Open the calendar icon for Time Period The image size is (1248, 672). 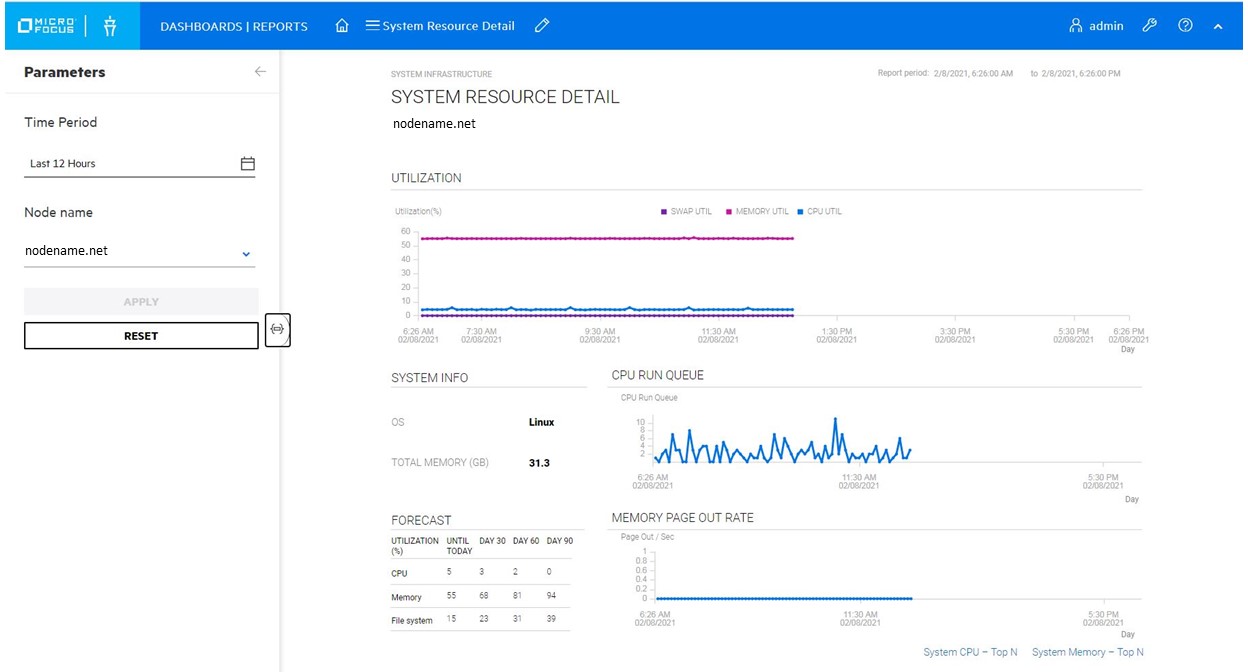pos(248,163)
